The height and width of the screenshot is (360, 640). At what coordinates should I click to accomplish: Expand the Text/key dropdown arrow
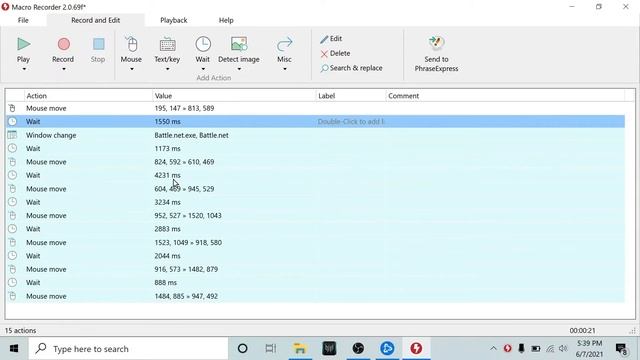point(167,69)
